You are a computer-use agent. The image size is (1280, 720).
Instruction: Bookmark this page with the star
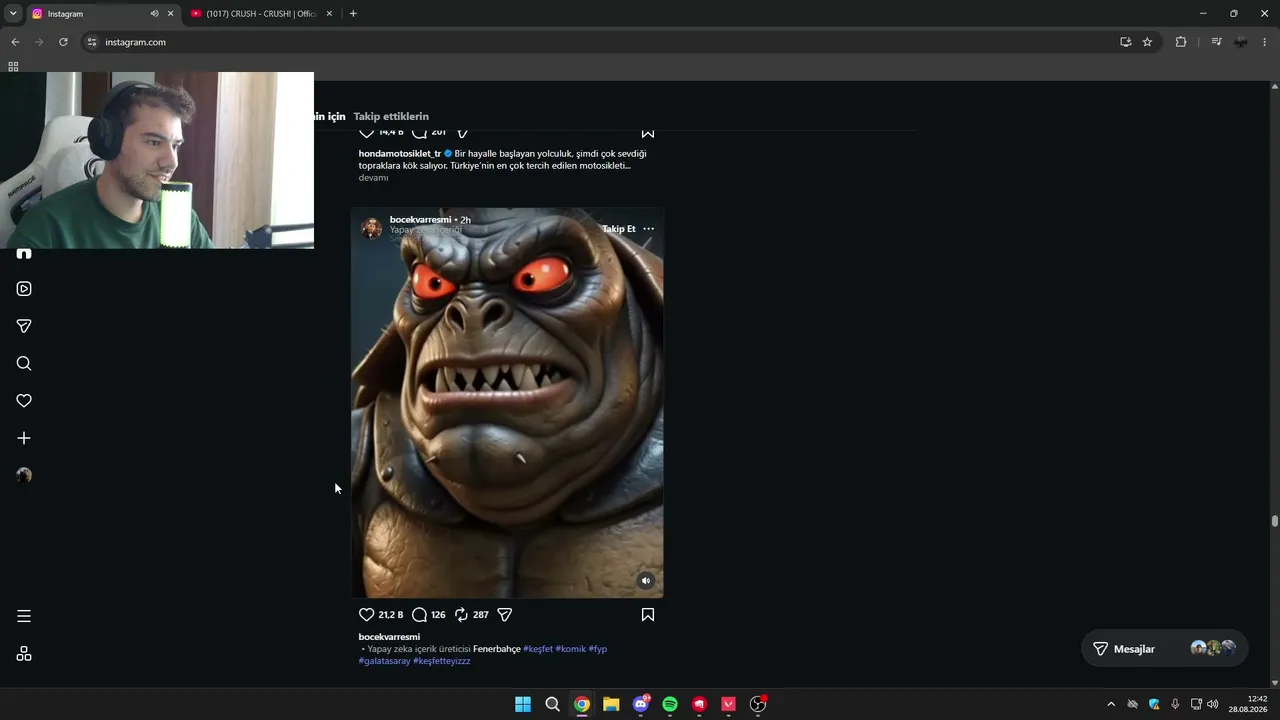[1147, 42]
